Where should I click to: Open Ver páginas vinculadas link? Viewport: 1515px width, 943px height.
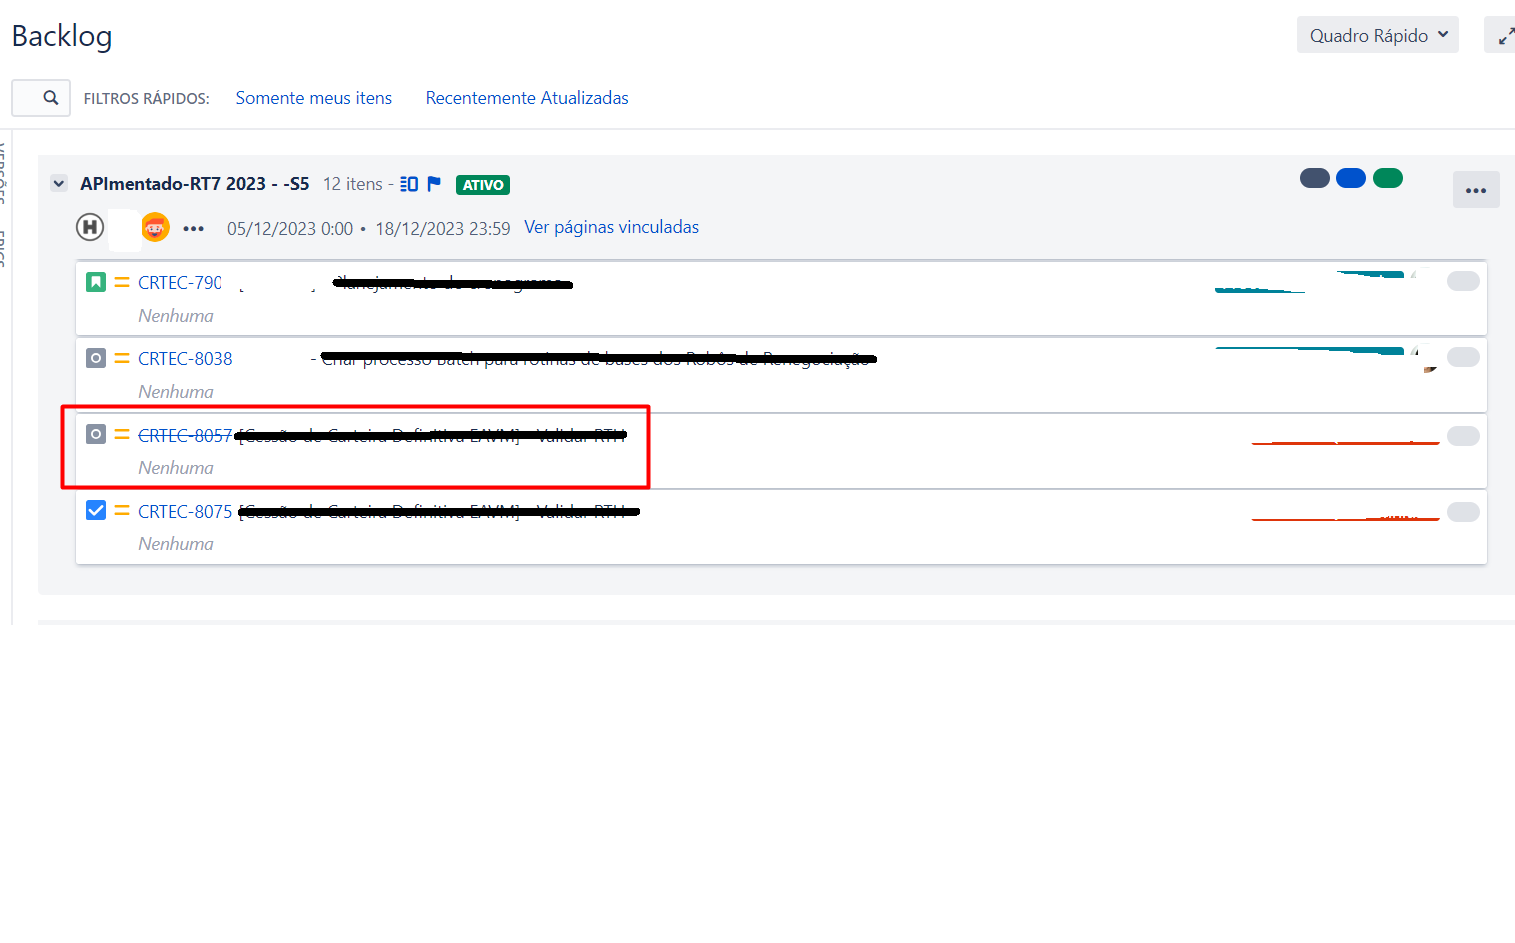612,227
